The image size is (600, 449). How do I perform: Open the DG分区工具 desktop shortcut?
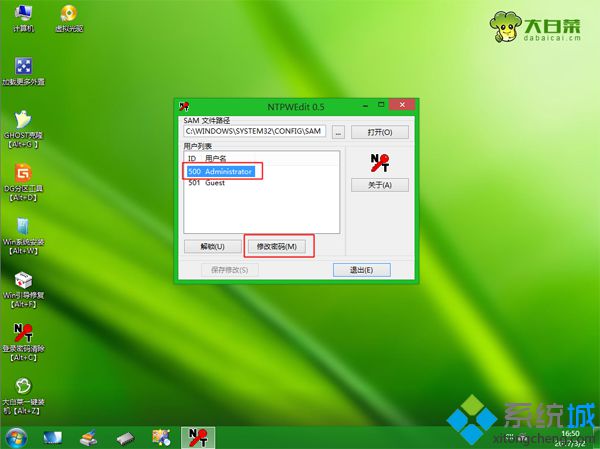[23, 182]
